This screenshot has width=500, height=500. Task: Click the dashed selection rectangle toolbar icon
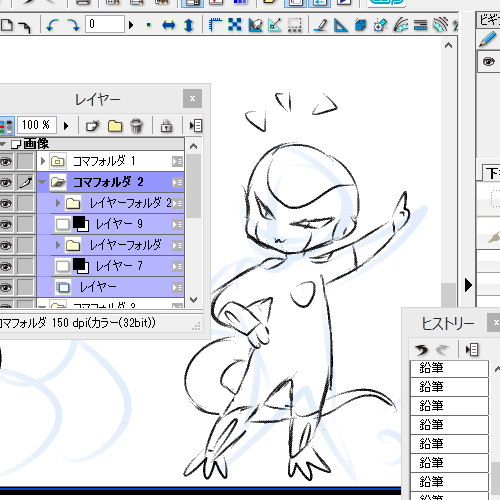click(294, 25)
